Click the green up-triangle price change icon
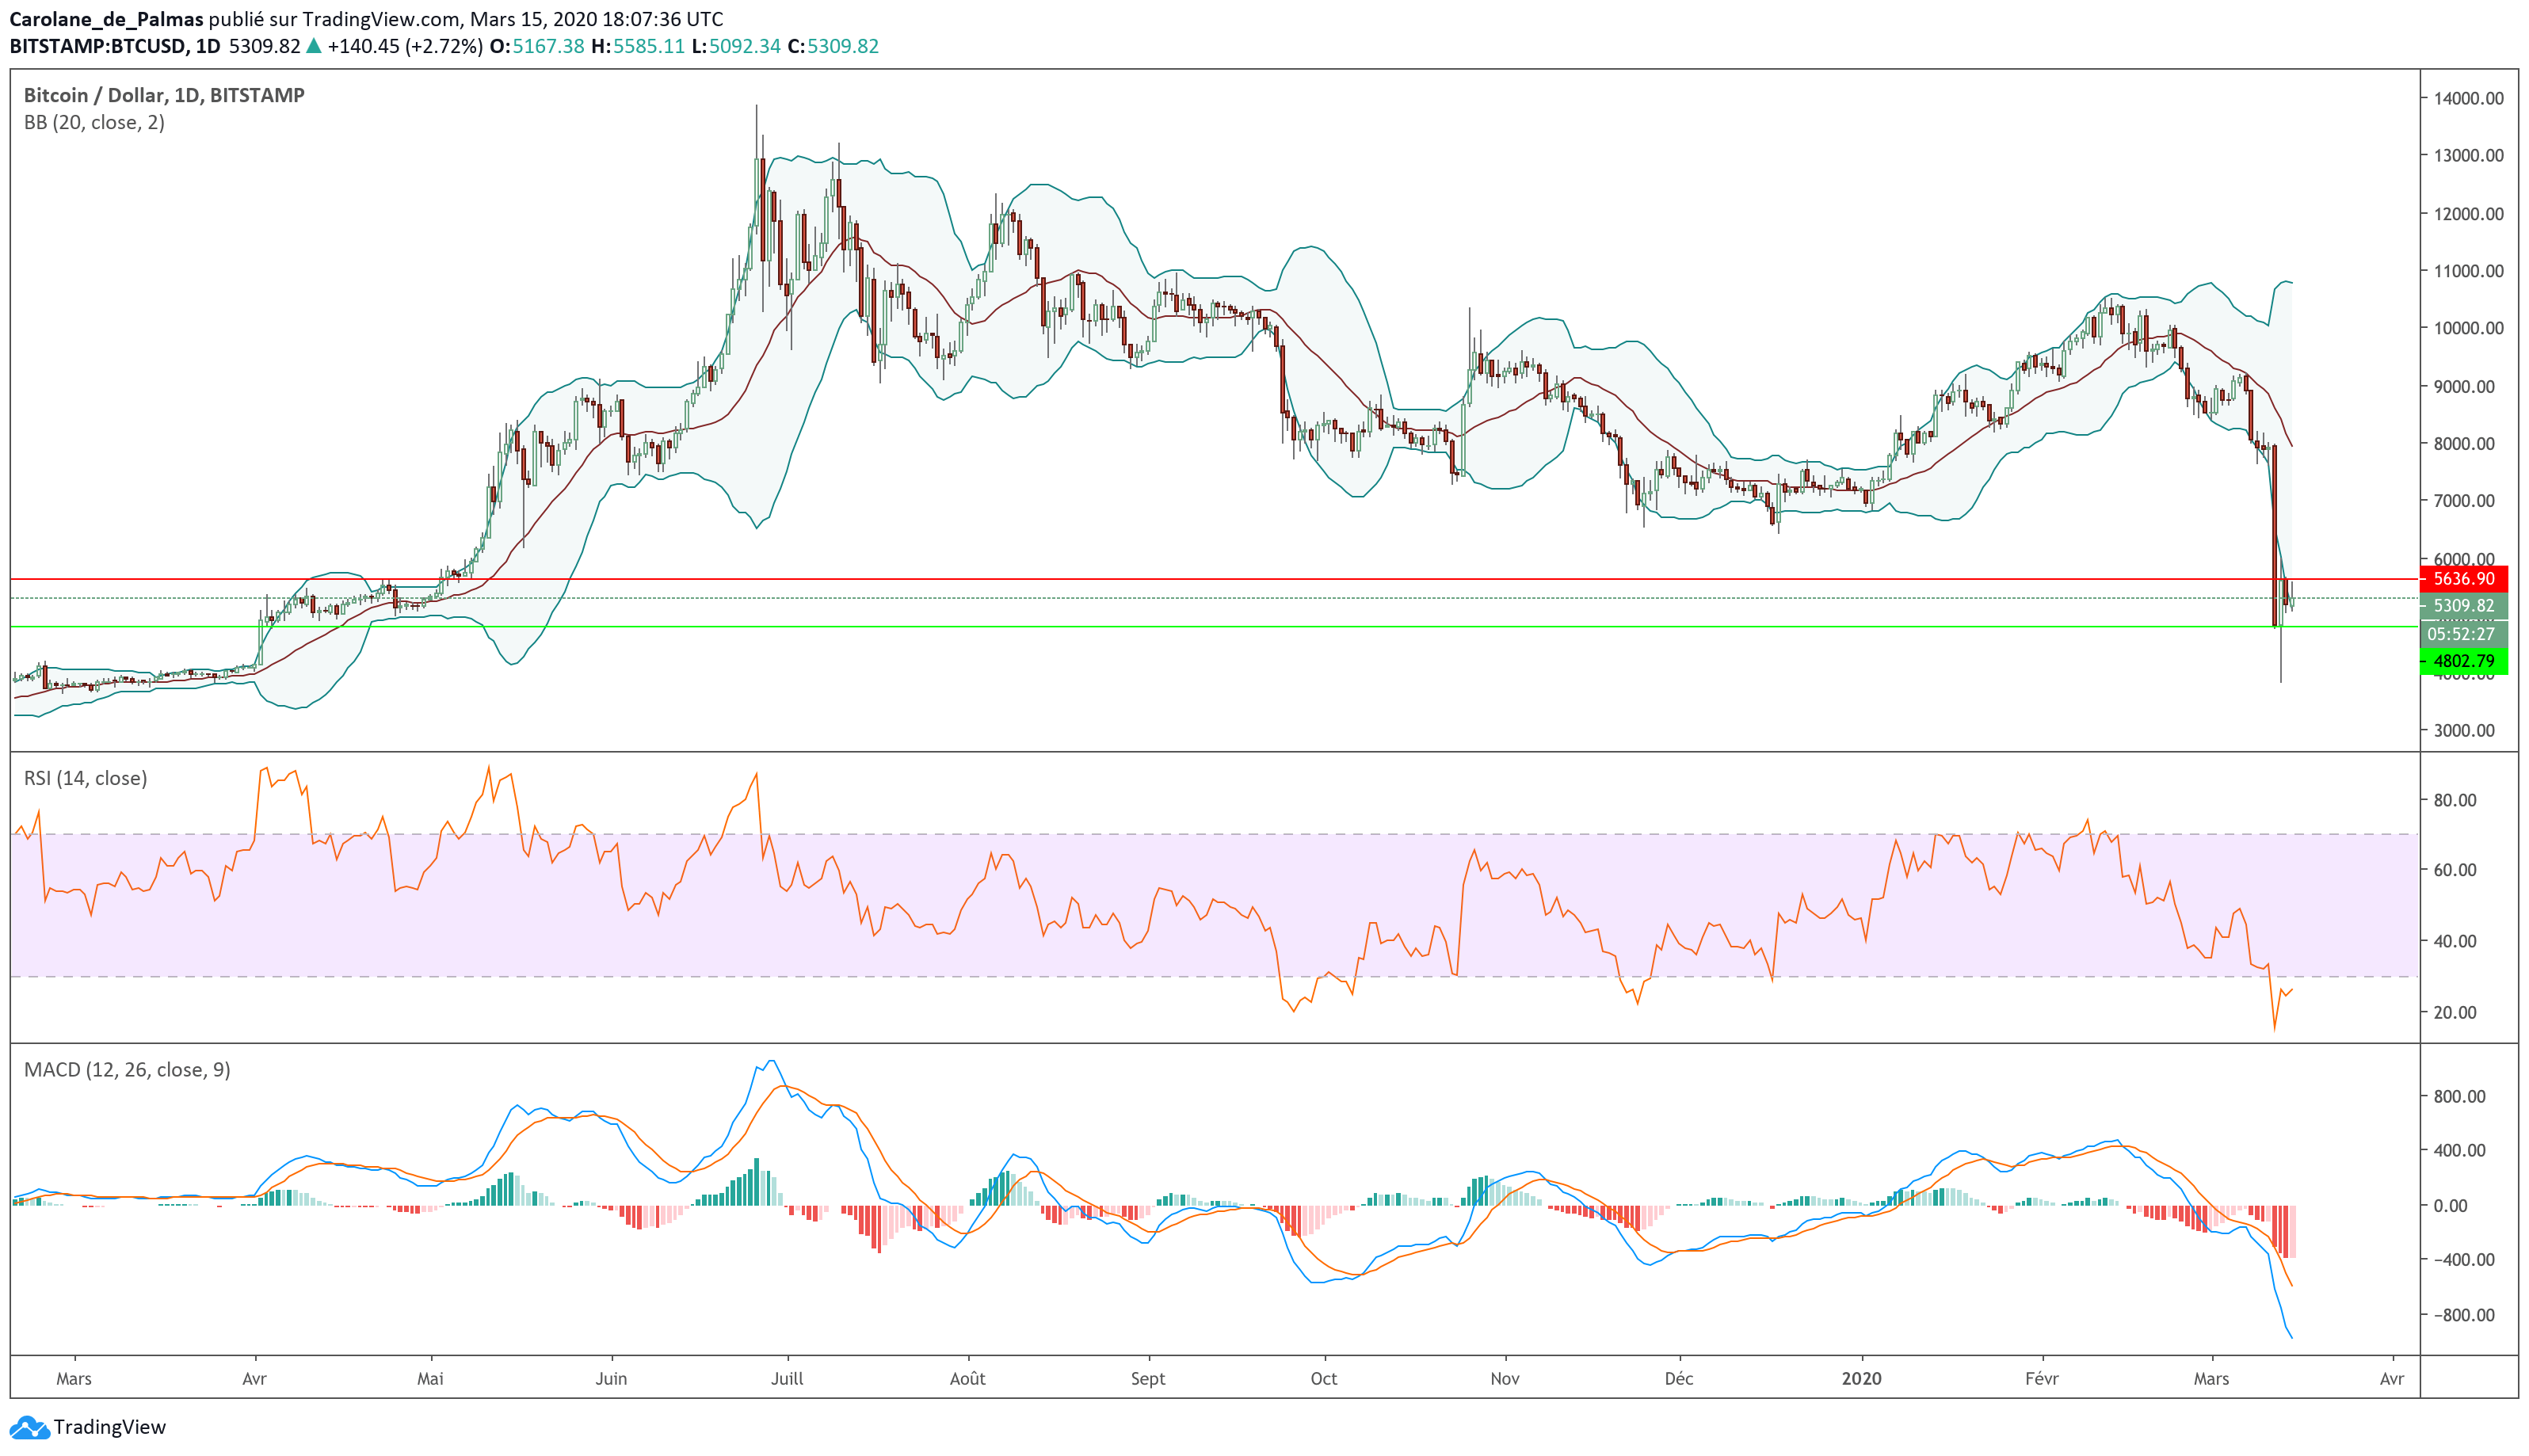Screen dimensions: 2529x1456 (x=314, y=46)
